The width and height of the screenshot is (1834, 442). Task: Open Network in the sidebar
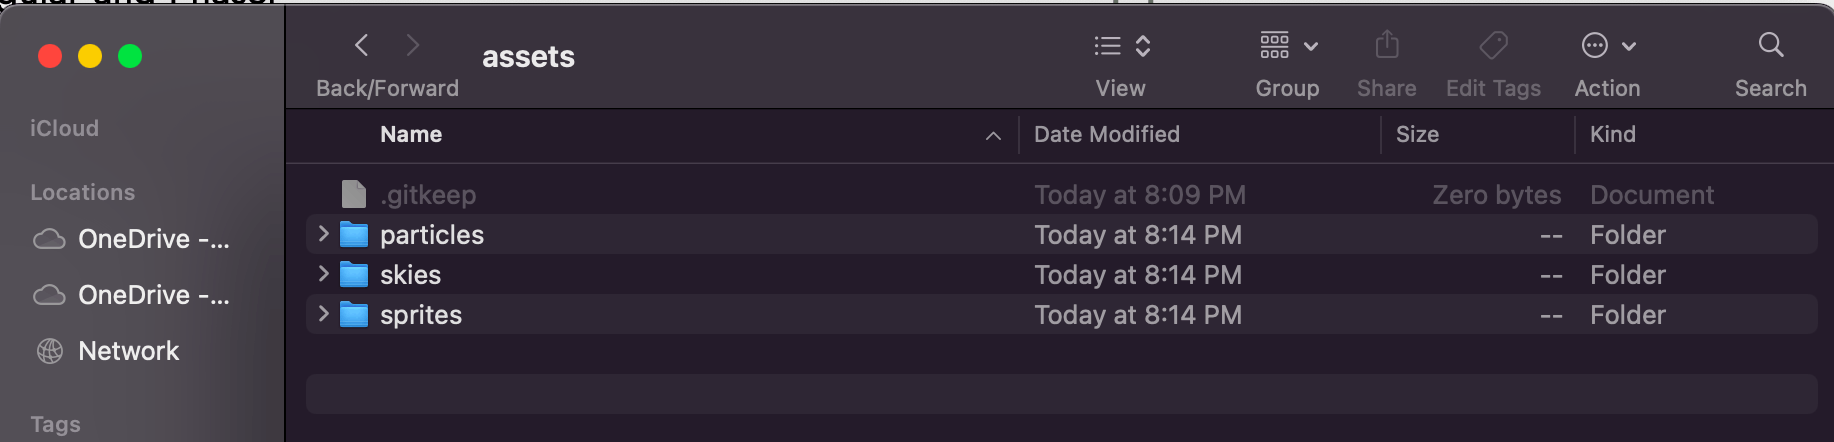[x=128, y=351]
